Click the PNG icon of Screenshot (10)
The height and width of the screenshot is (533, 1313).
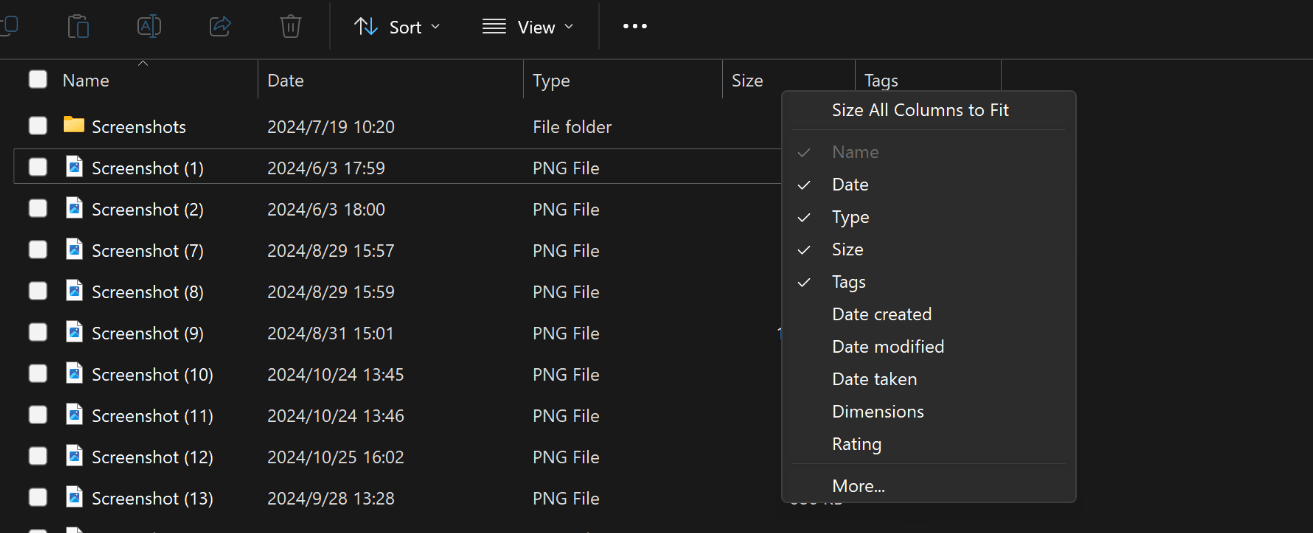(x=73, y=373)
